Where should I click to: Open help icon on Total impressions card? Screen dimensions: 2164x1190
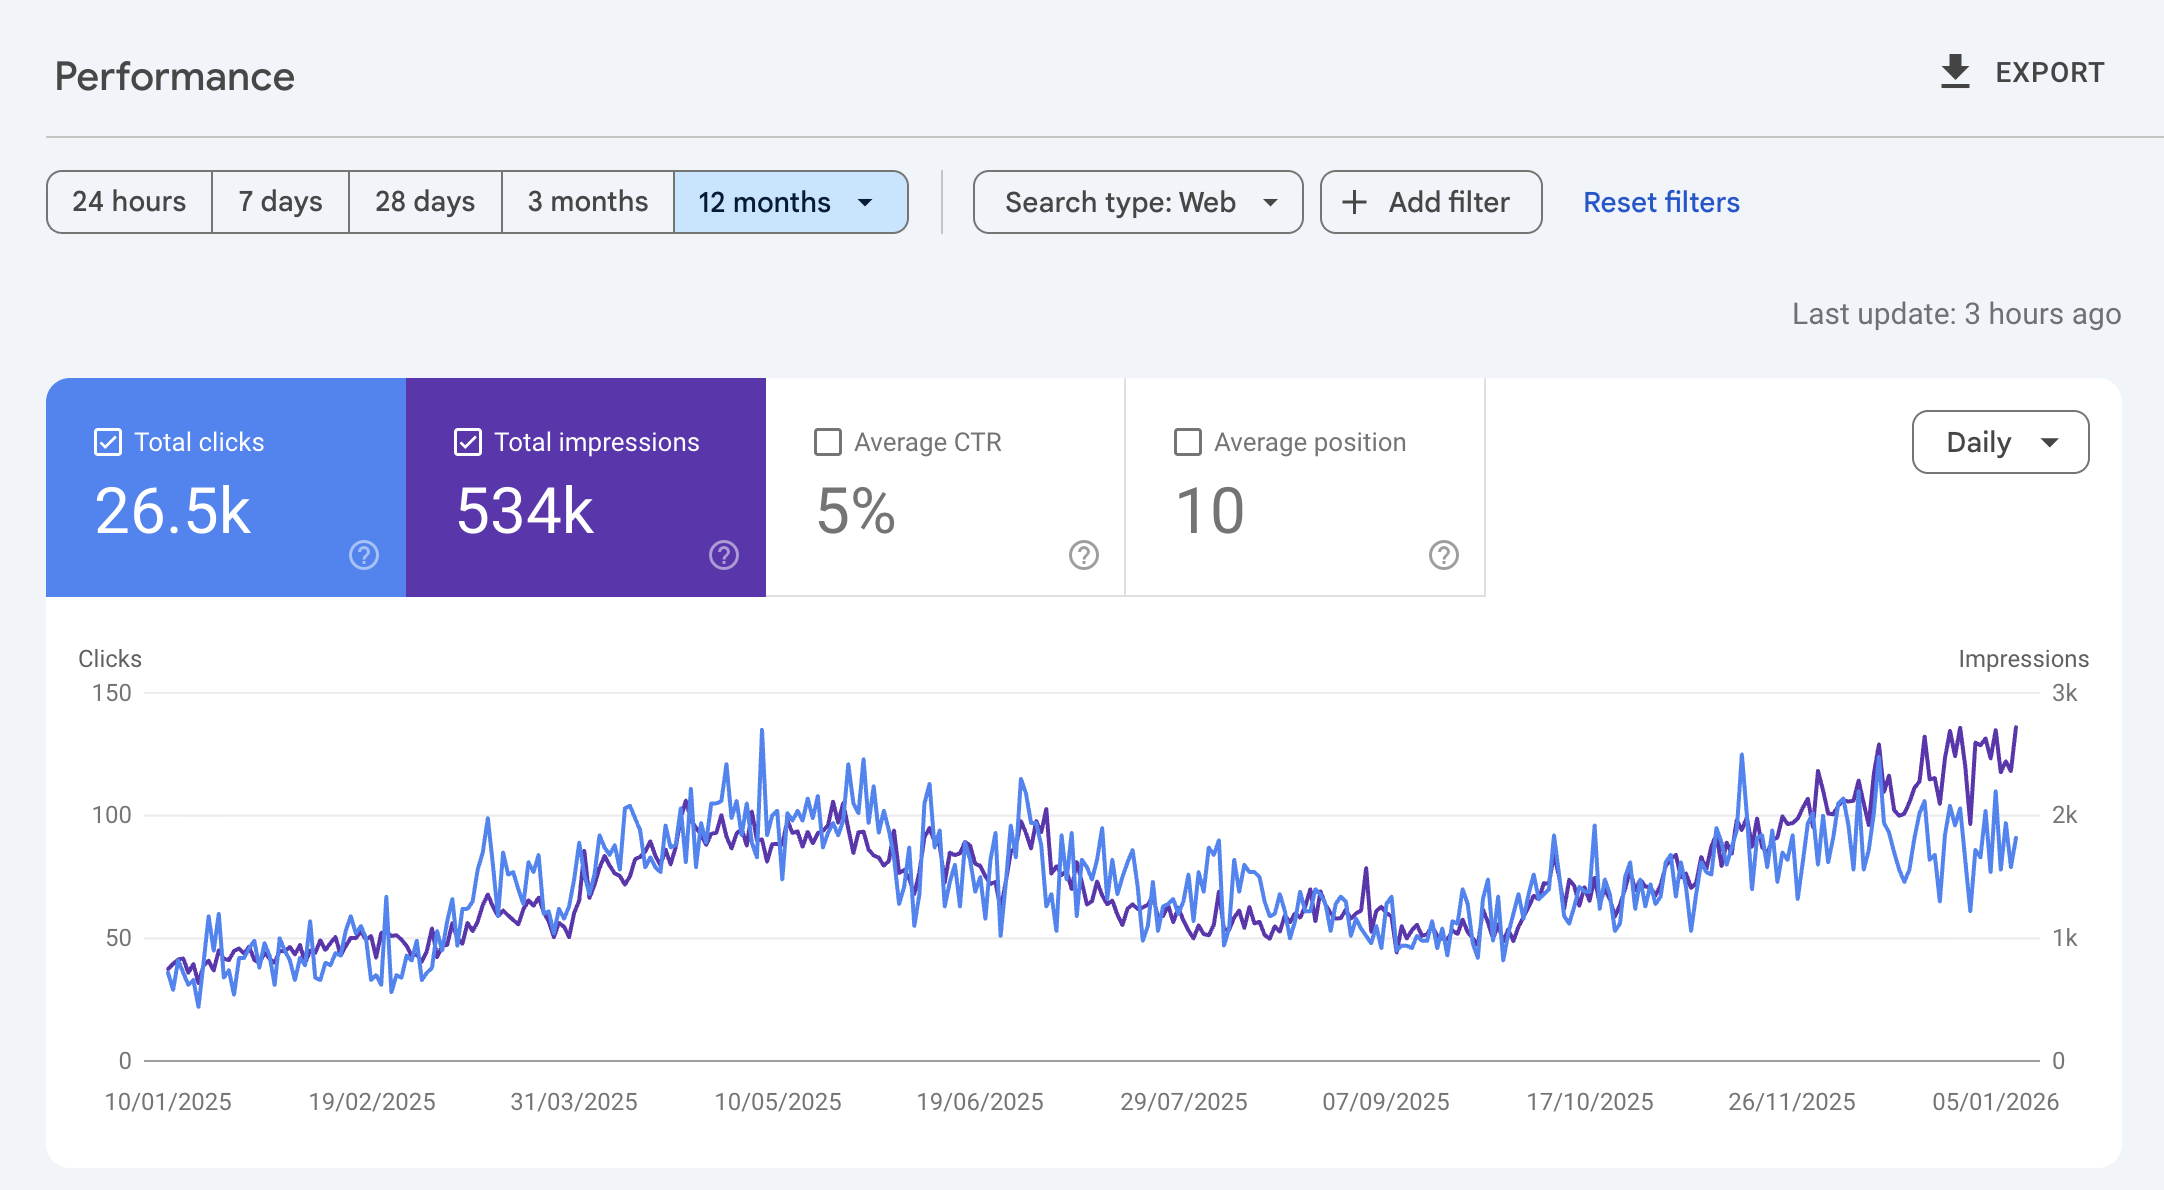724,555
